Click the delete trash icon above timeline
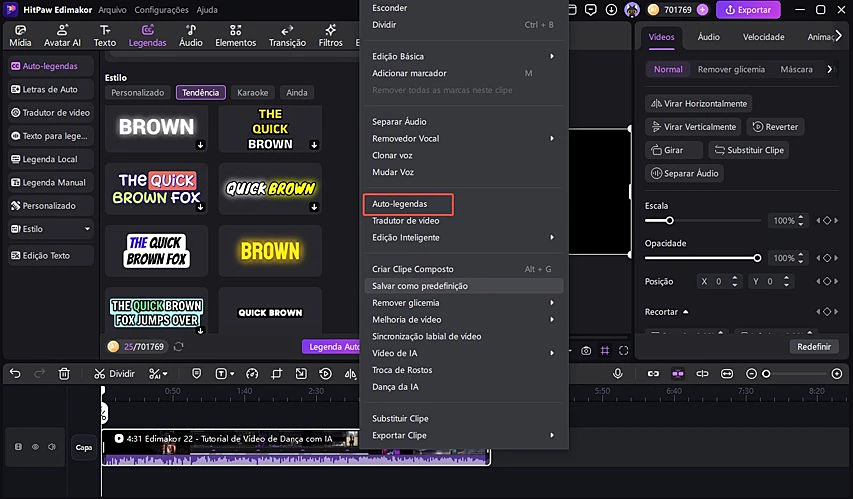 (64, 373)
